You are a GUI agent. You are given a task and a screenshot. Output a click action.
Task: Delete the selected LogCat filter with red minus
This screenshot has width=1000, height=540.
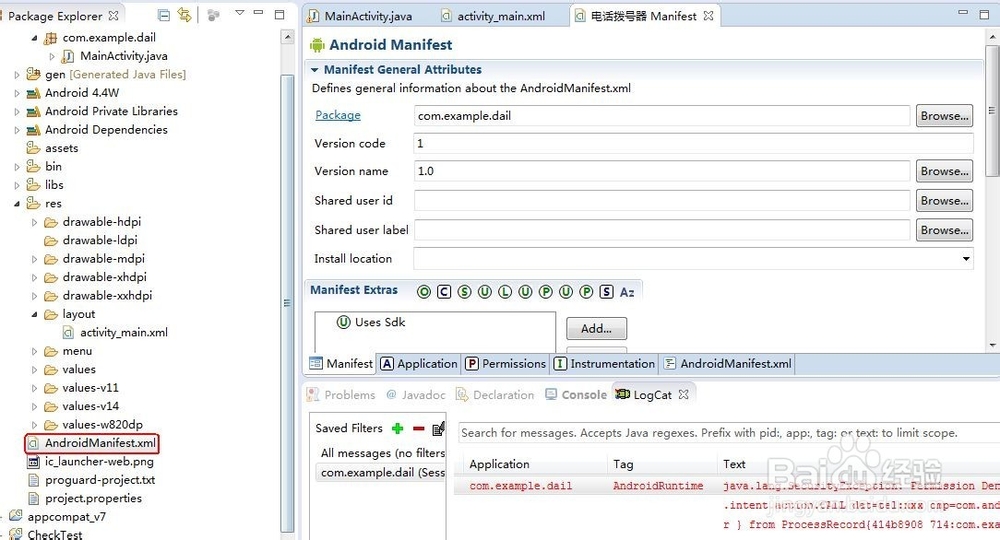418,428
